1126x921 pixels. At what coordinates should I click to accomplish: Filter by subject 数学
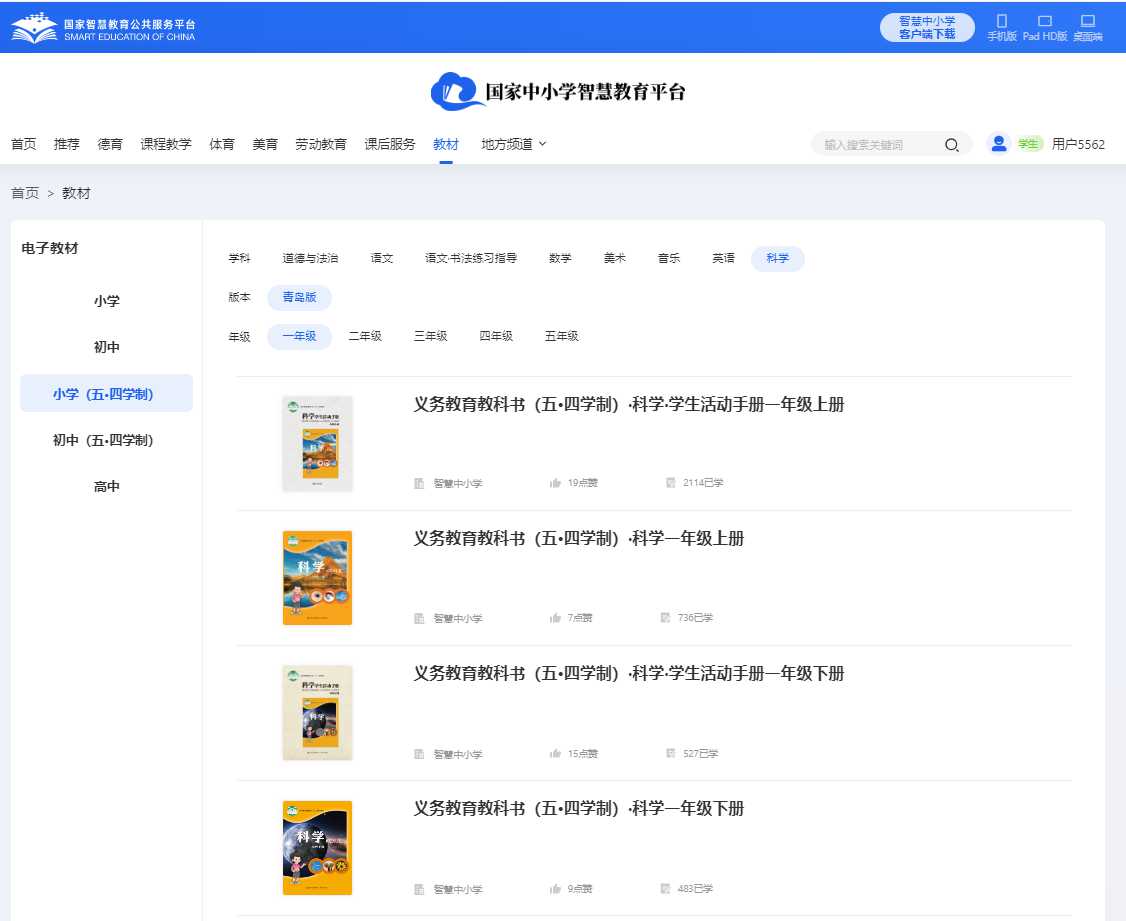click(x=560, y=258)
